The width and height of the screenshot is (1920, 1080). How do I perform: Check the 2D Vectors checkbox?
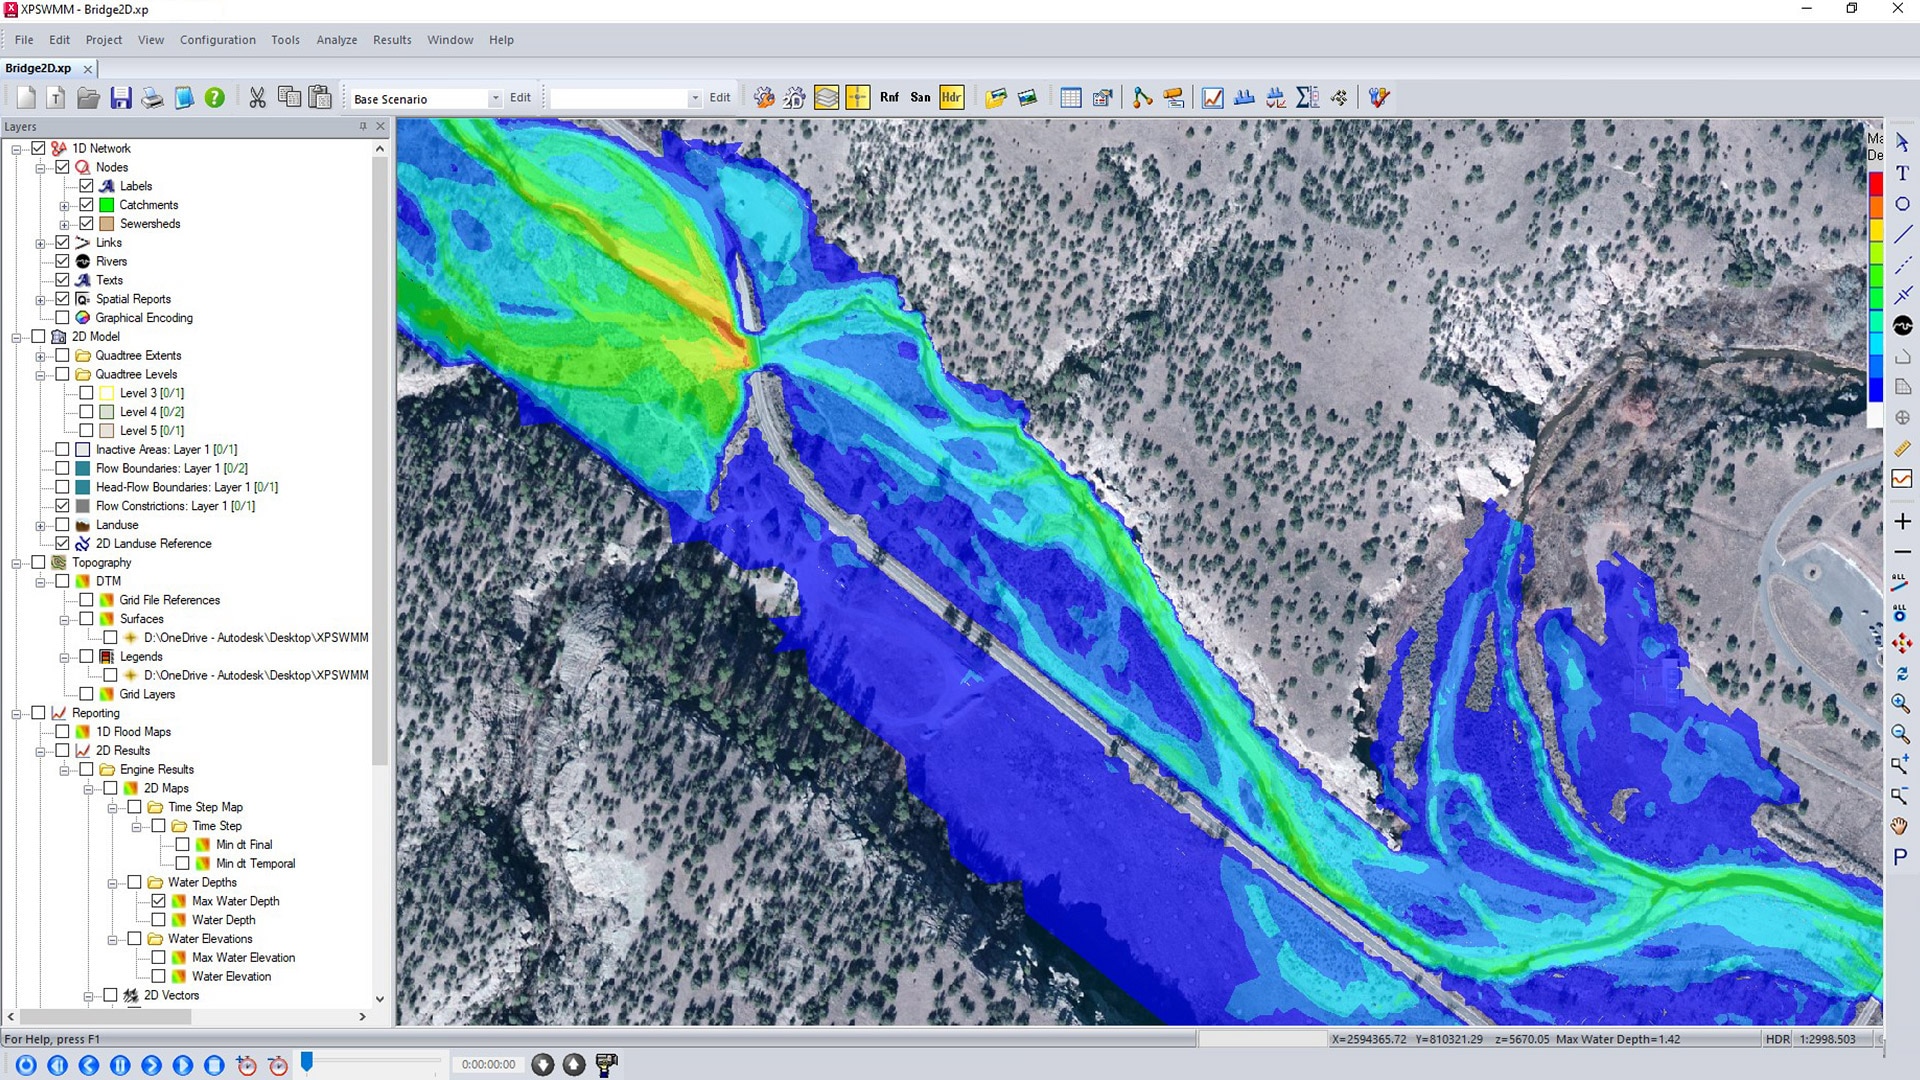110,995
